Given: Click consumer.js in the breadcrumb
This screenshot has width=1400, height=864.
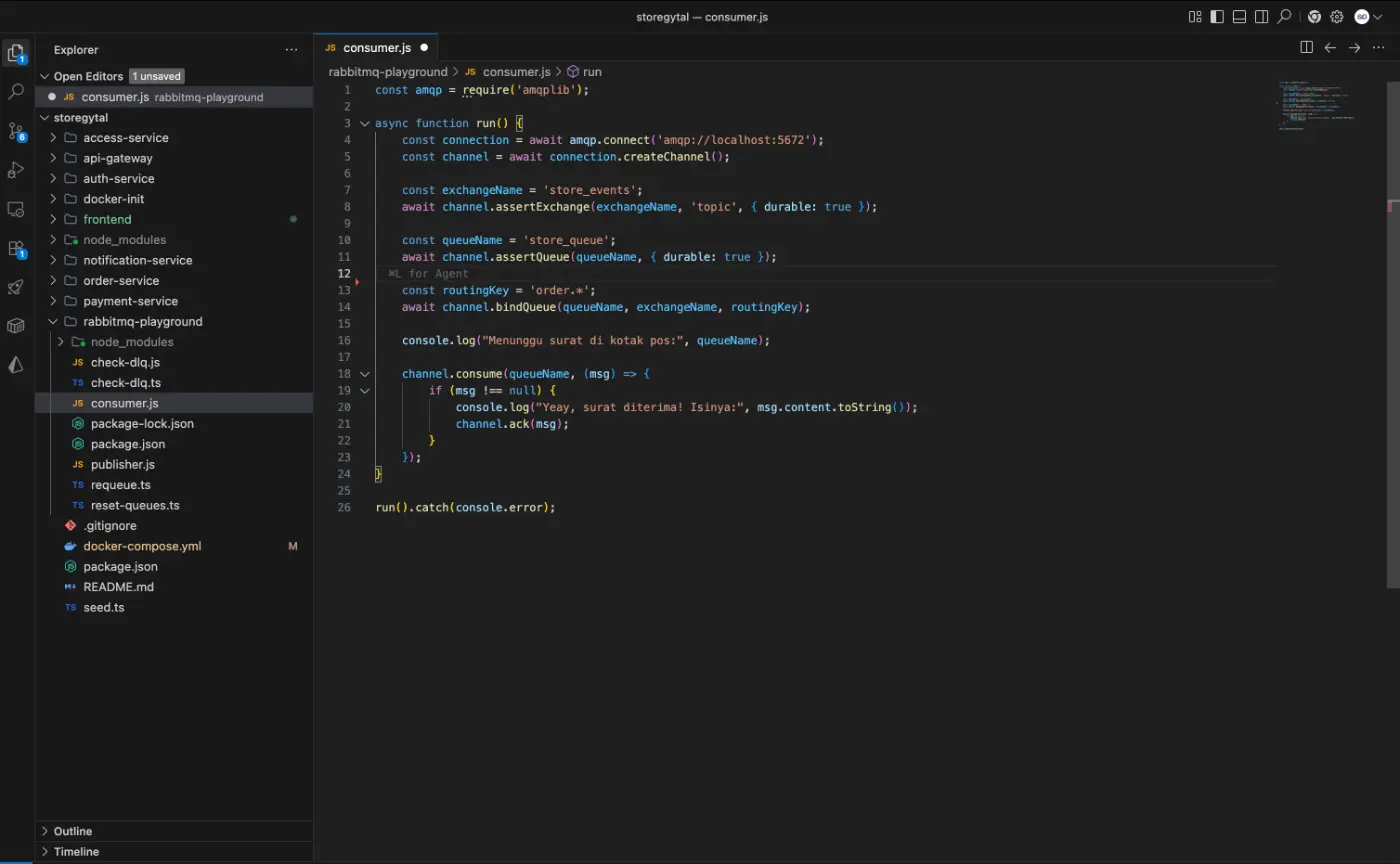Looking at the screenshot, I should tap(516, 72).
